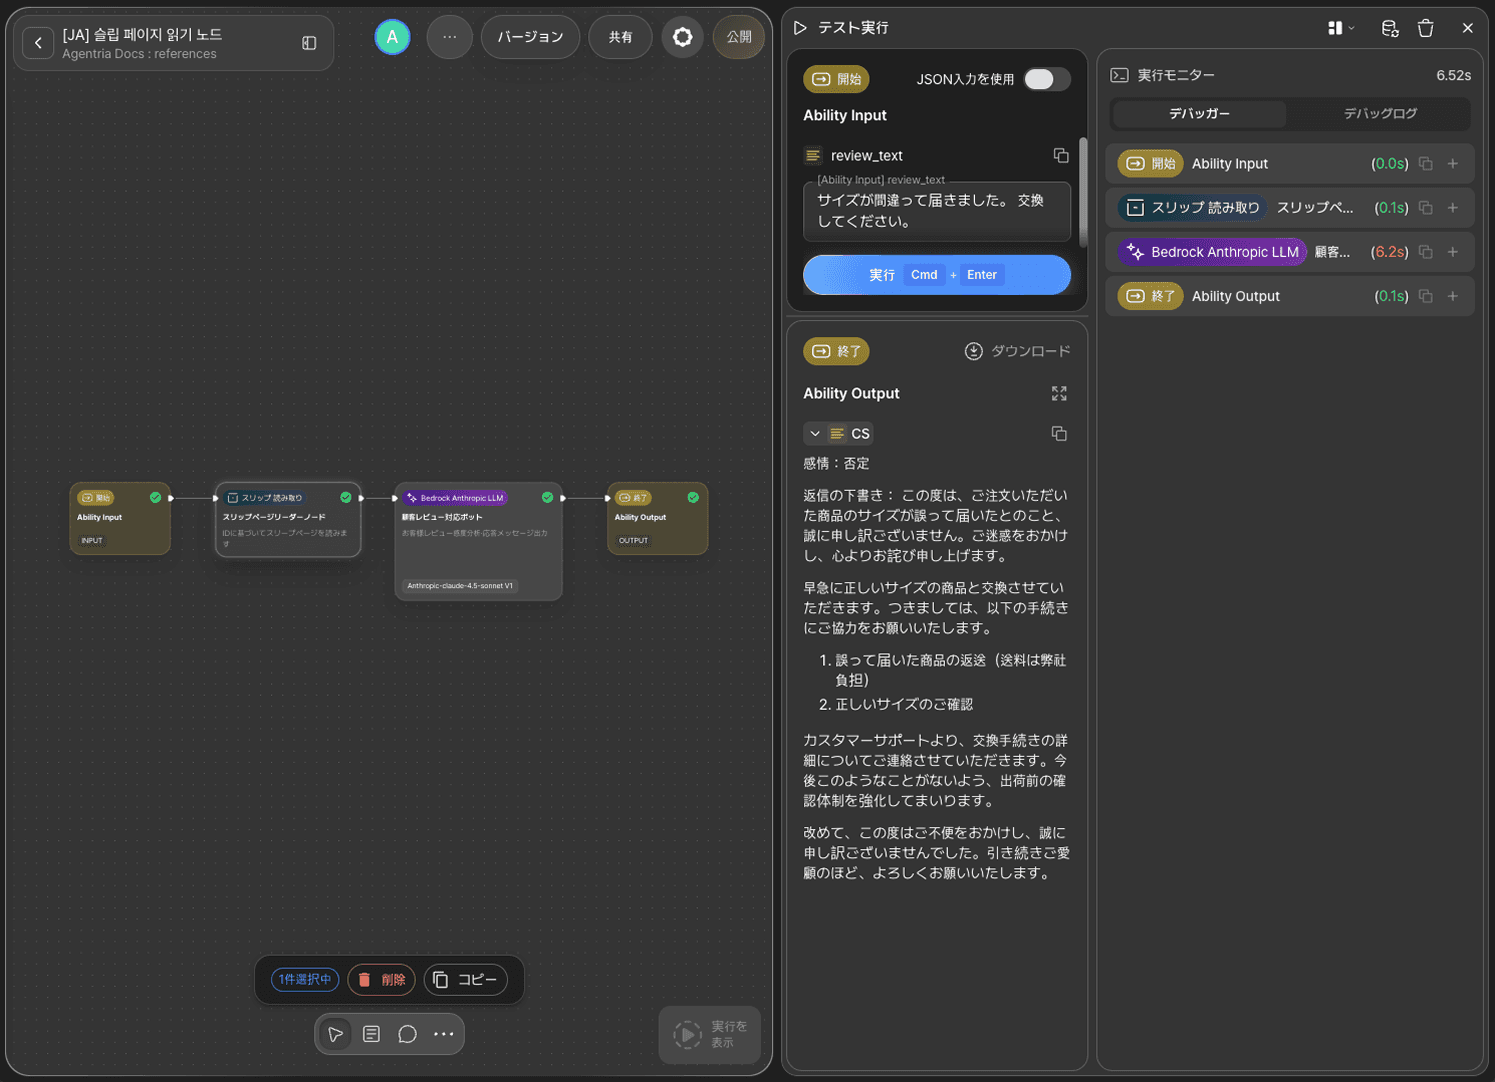Viewport: 1495px width, 1082px height.
Task: Open the panel layout dropdown
Action: 1341,28
